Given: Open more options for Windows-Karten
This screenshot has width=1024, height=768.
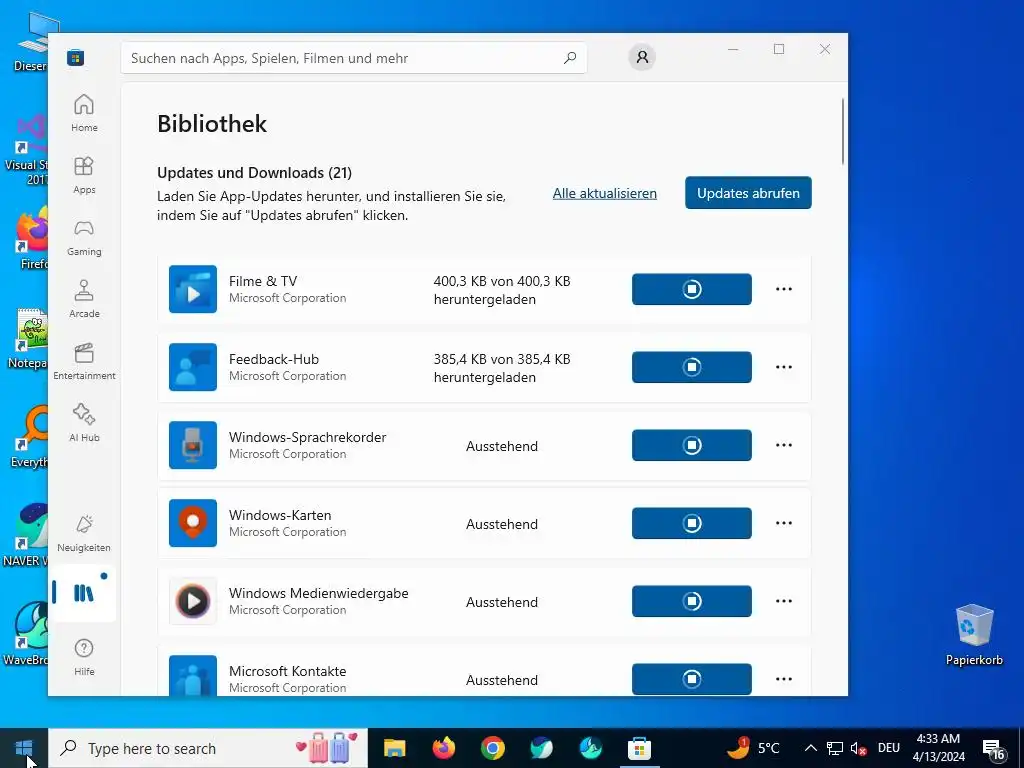Looking at the screenshot, I should (x=784, y=523).
